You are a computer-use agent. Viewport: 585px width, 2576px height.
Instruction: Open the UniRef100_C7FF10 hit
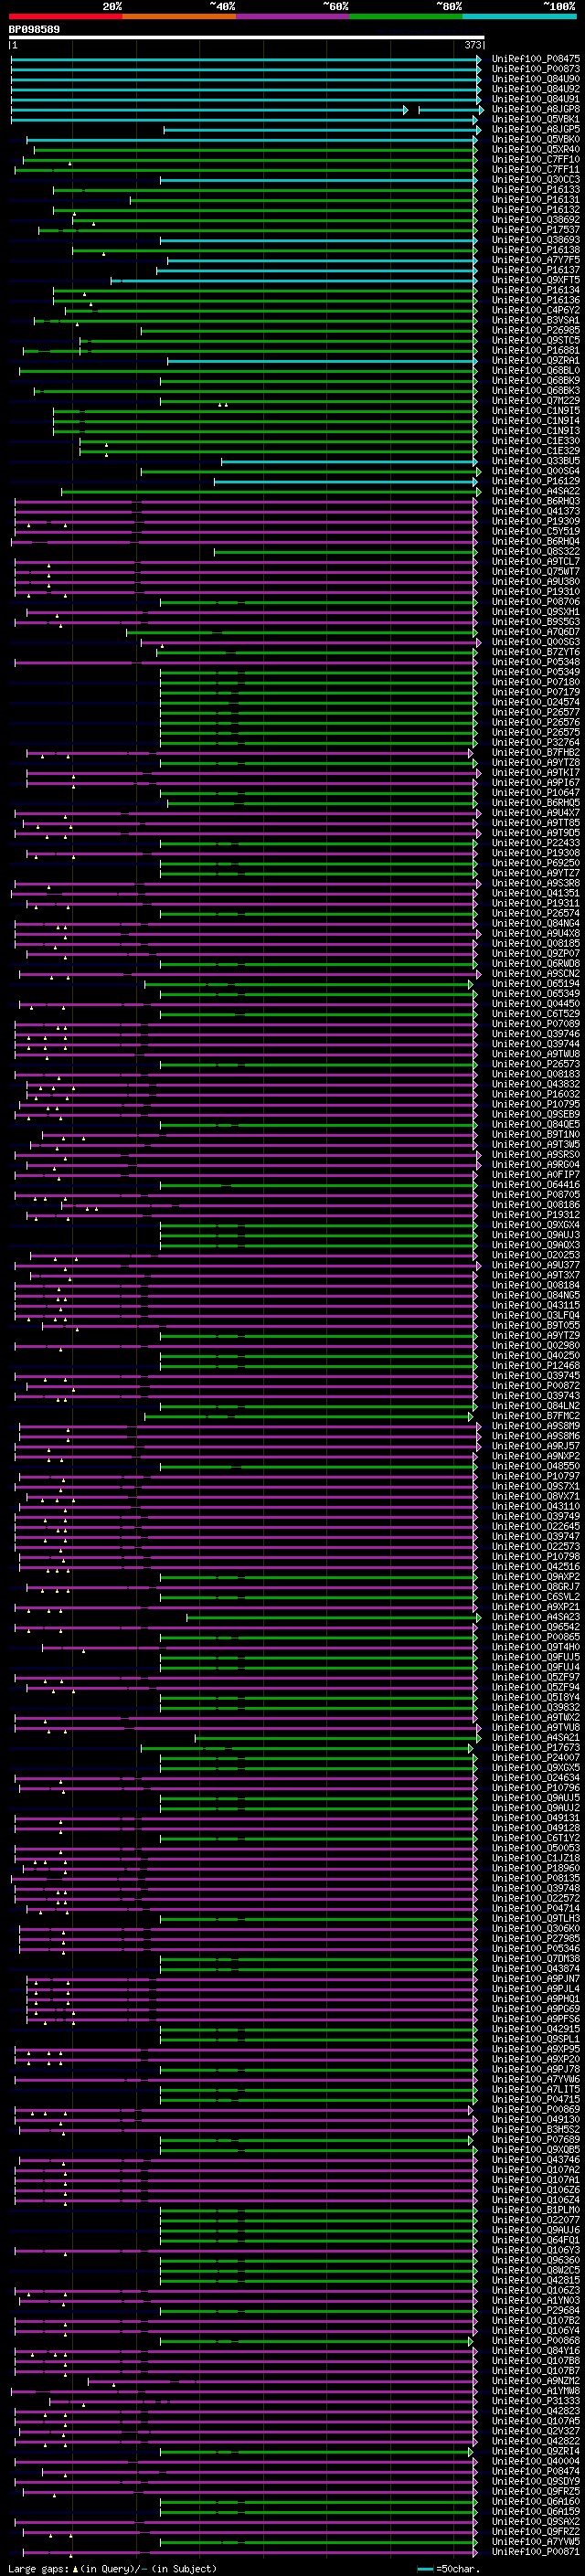[536, 159]
